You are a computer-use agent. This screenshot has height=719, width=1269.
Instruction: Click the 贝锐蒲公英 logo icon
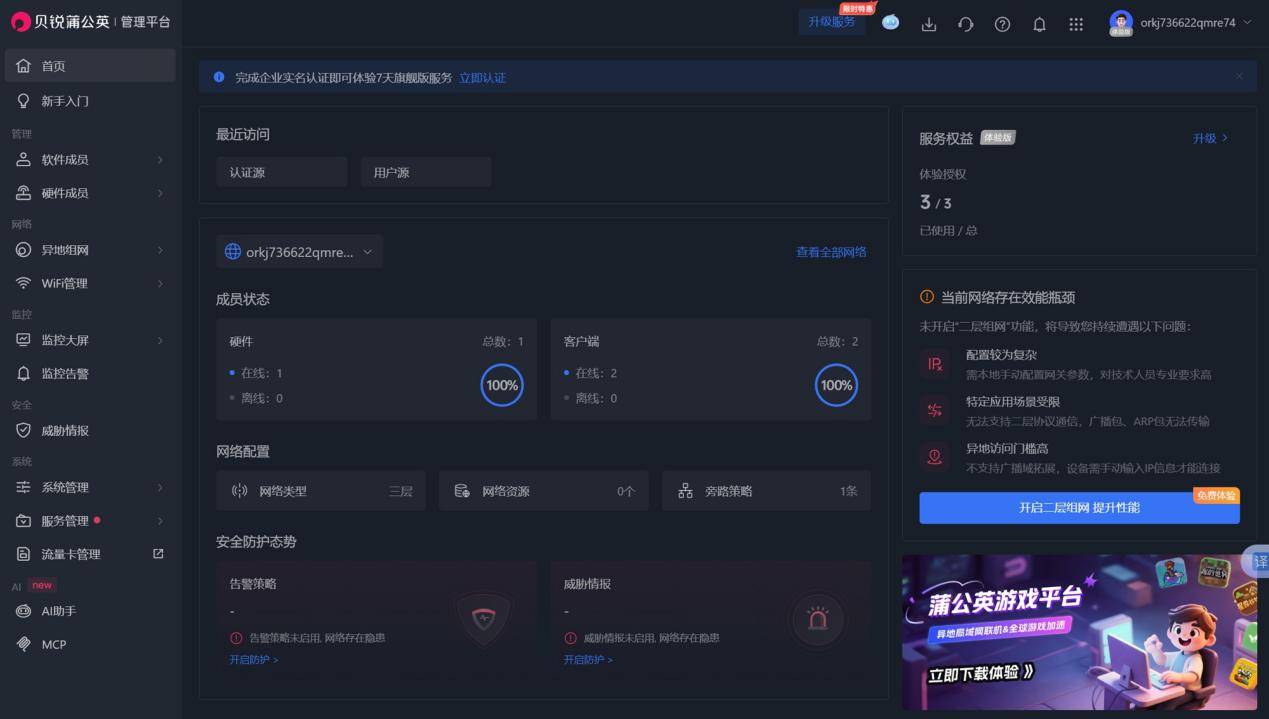(x=21, y=22)
